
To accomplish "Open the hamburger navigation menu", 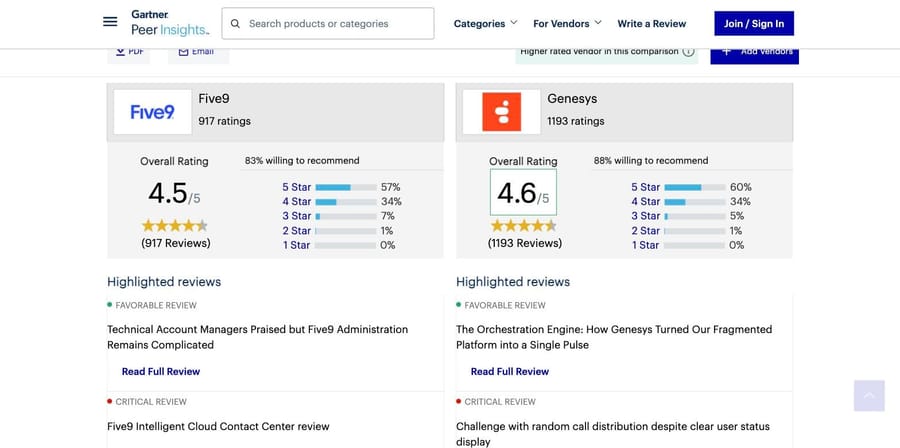I will click(110, 22).
